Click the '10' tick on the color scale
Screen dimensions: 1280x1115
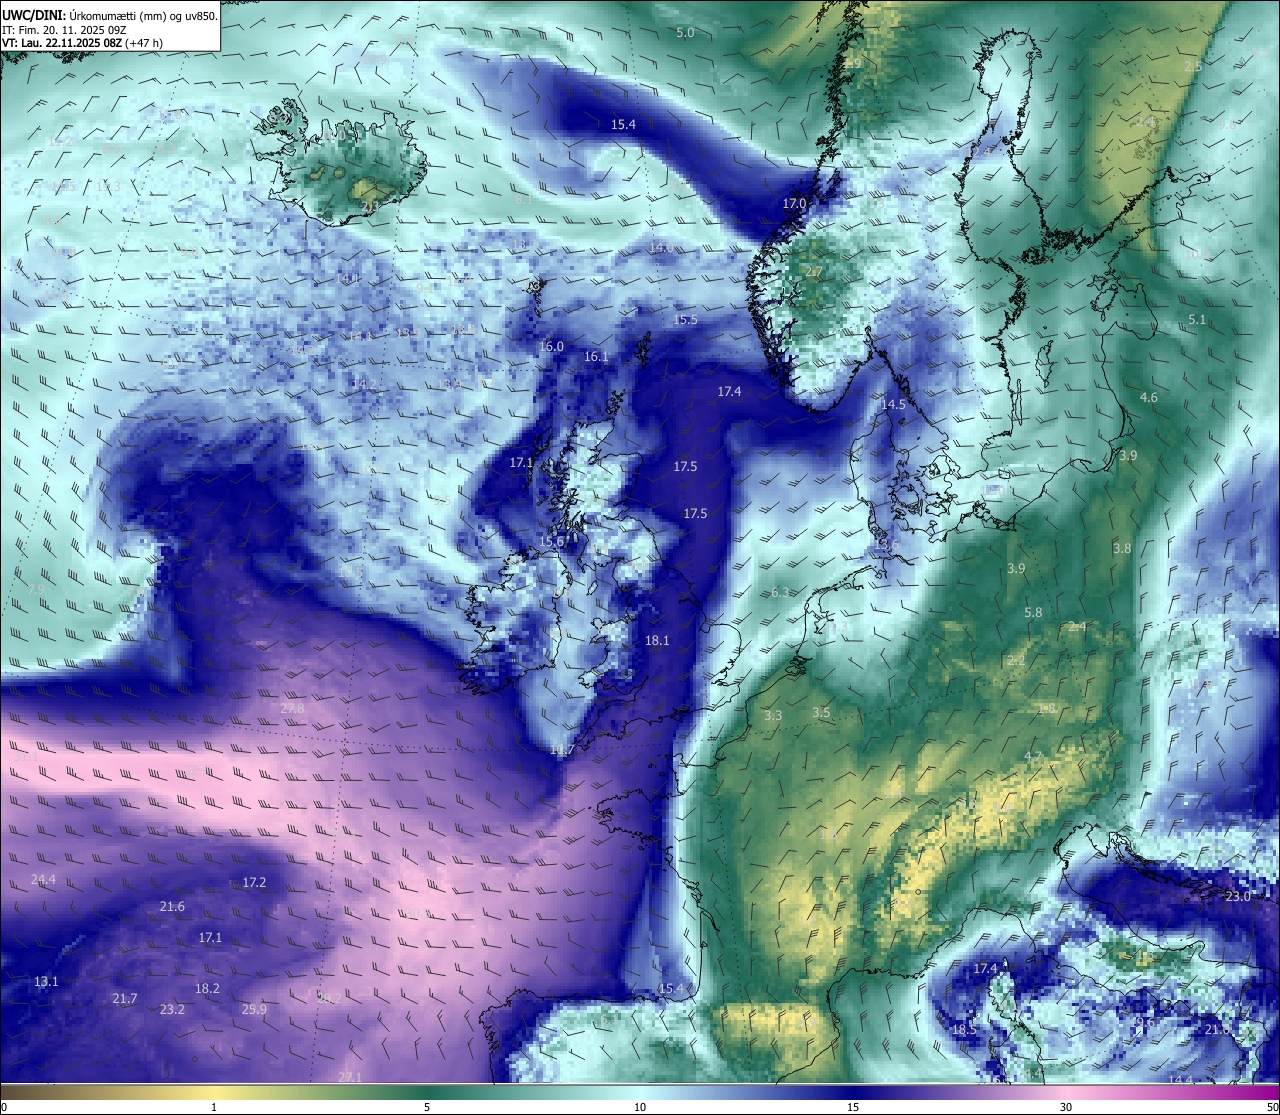point(640,1107)
